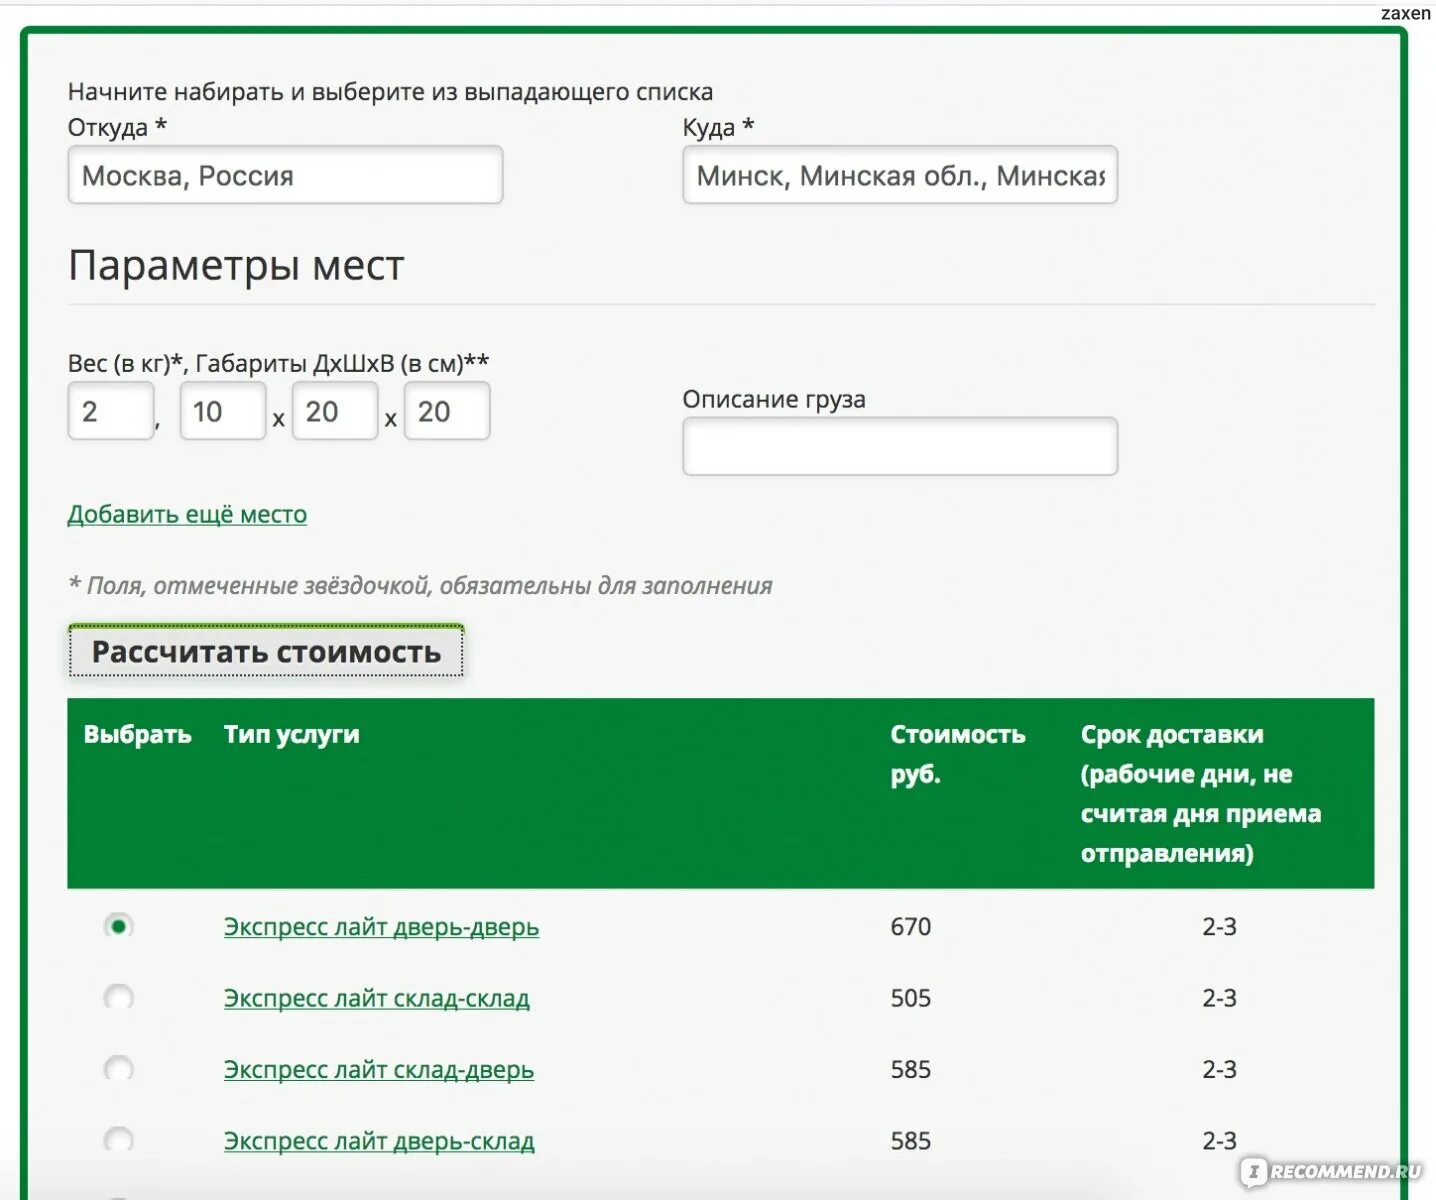1436x1200 pixels.
Task: Open the 'Экспресс лайт склад-дверь' service link
Action: pos(379,1070)
